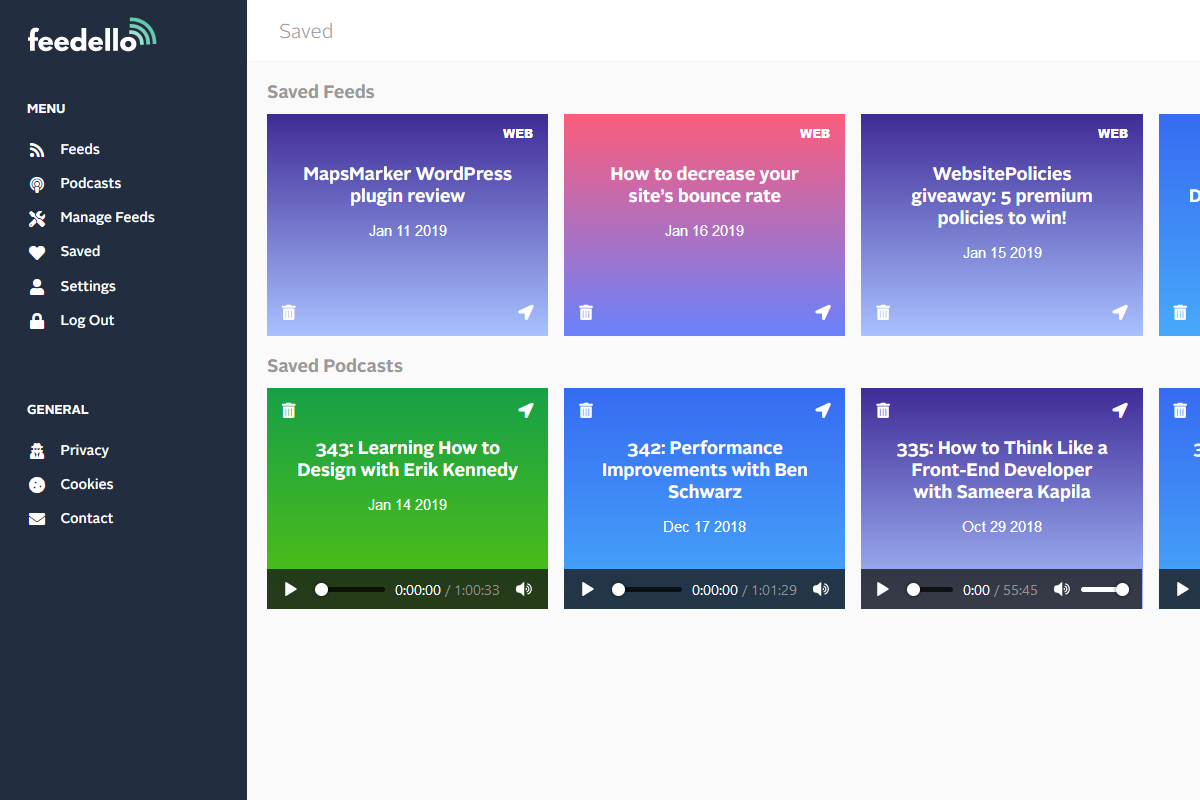Delete podcast 342 with Ben Schwarz
The width and height of the screenshot is (1200, 800).
pos(586,410)
